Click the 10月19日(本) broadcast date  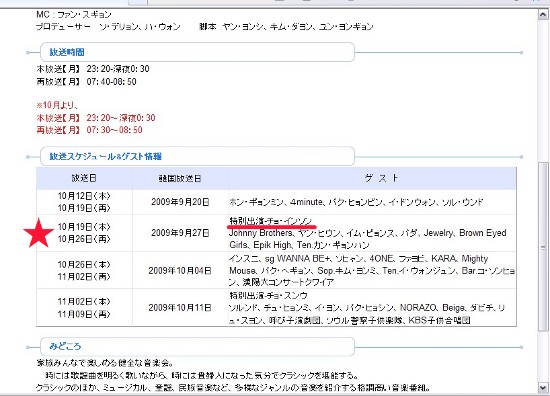84,227
